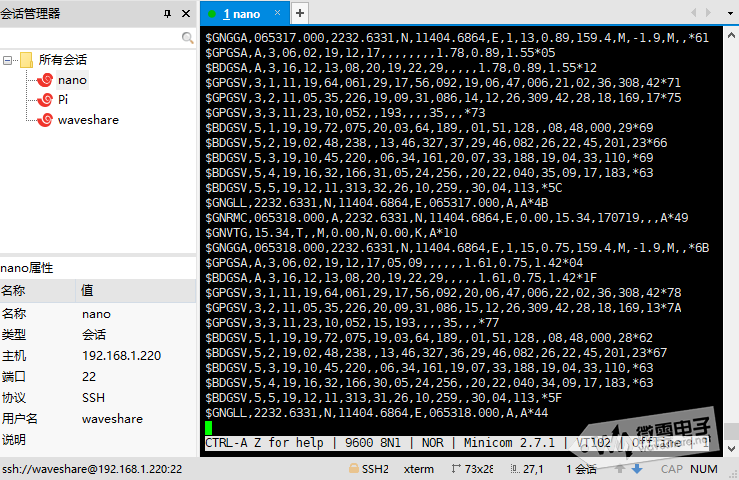Click the blue download arrow in status bar

coord(636,468)
